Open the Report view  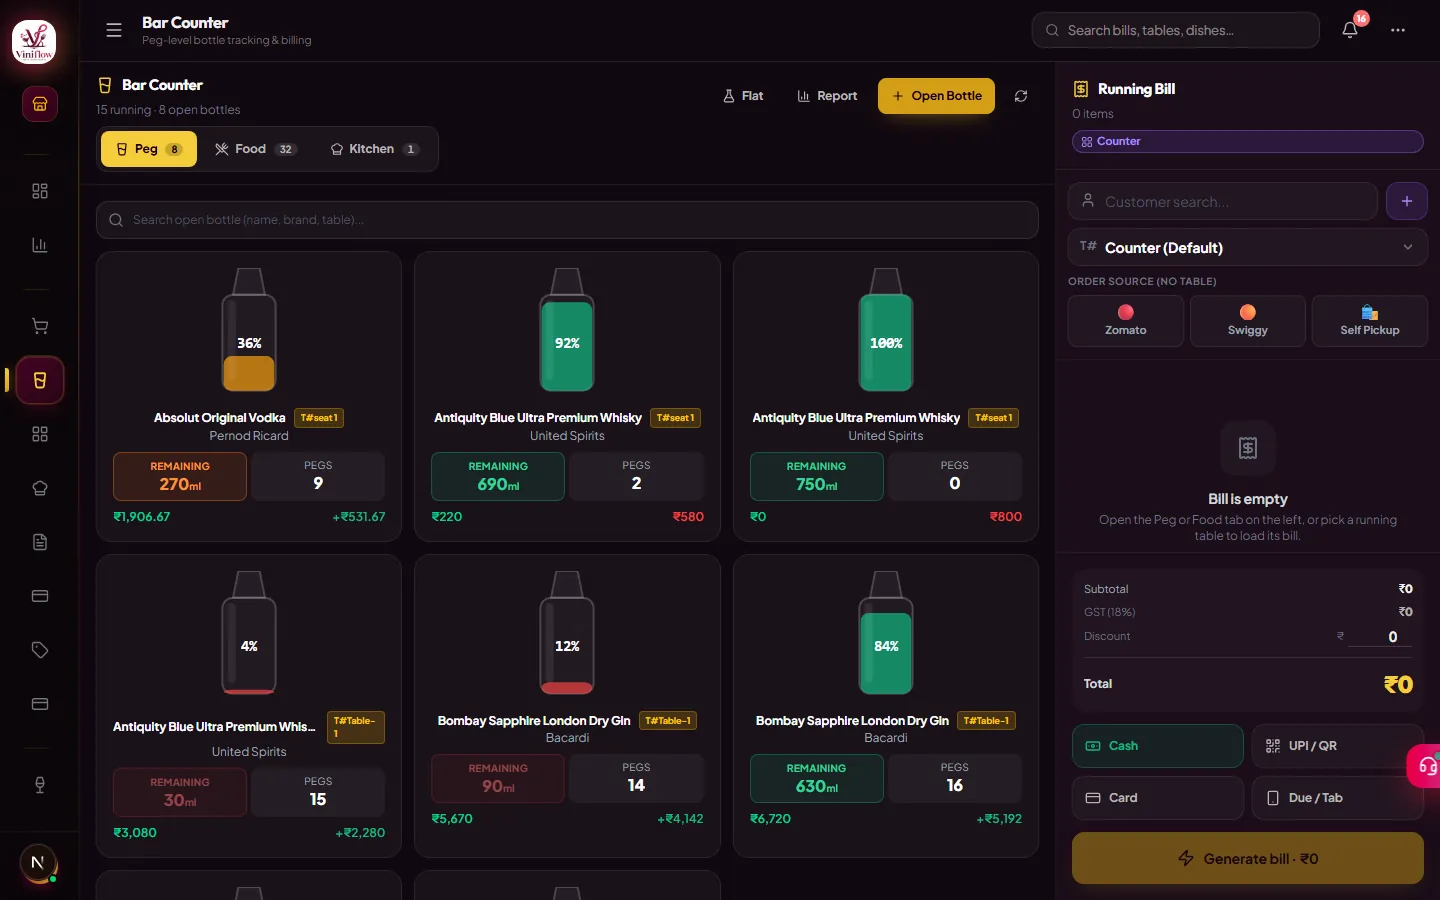click(x=827, y=96)
